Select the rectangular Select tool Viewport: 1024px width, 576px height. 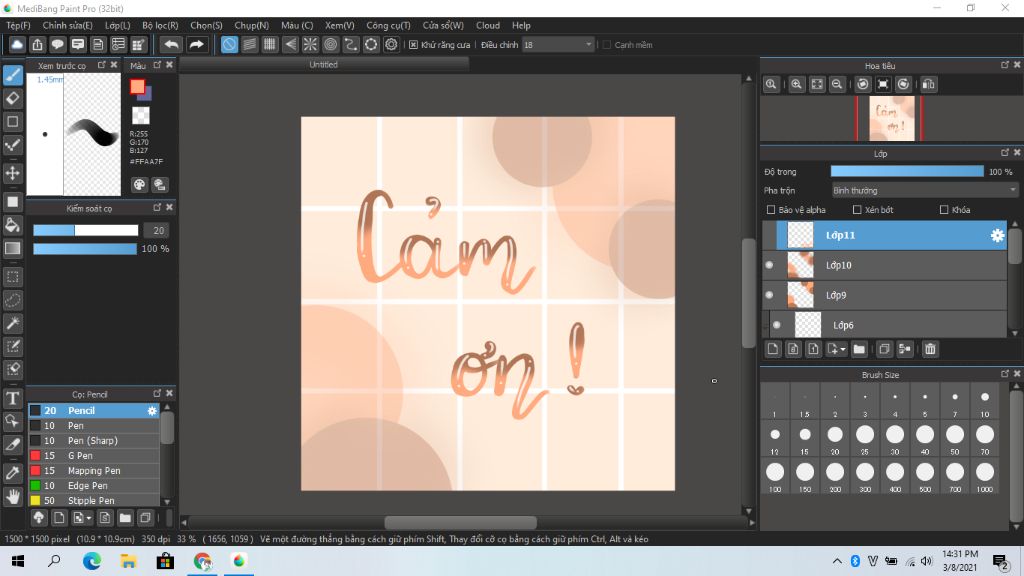point(12,277)
